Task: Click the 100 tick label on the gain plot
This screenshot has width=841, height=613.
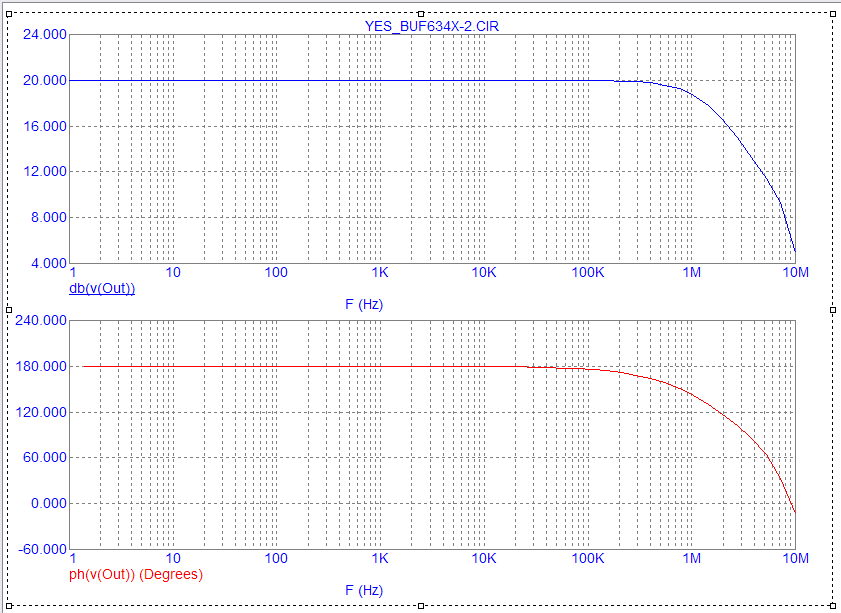Action: 276,272
